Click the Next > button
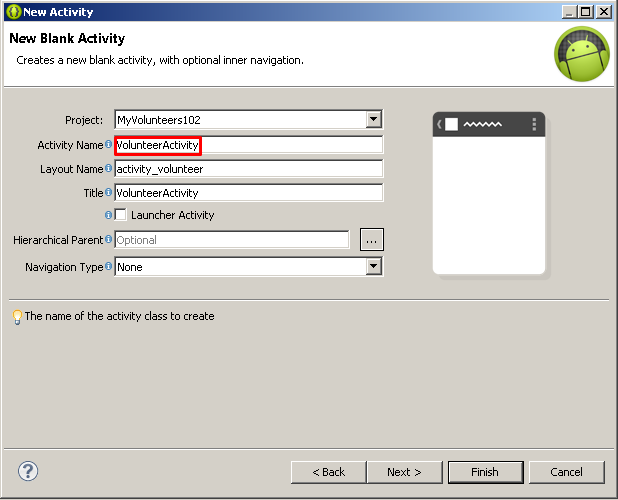 click(404, 472)
